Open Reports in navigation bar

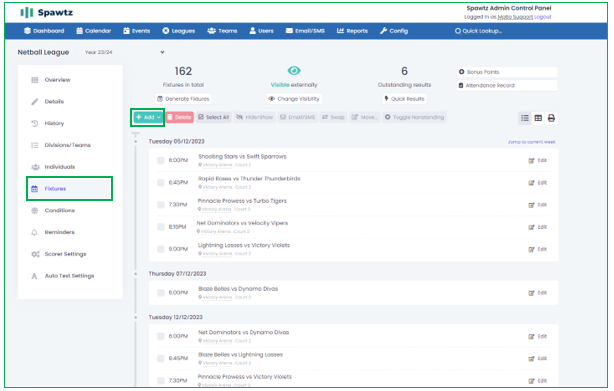click(x=352, y=31)
